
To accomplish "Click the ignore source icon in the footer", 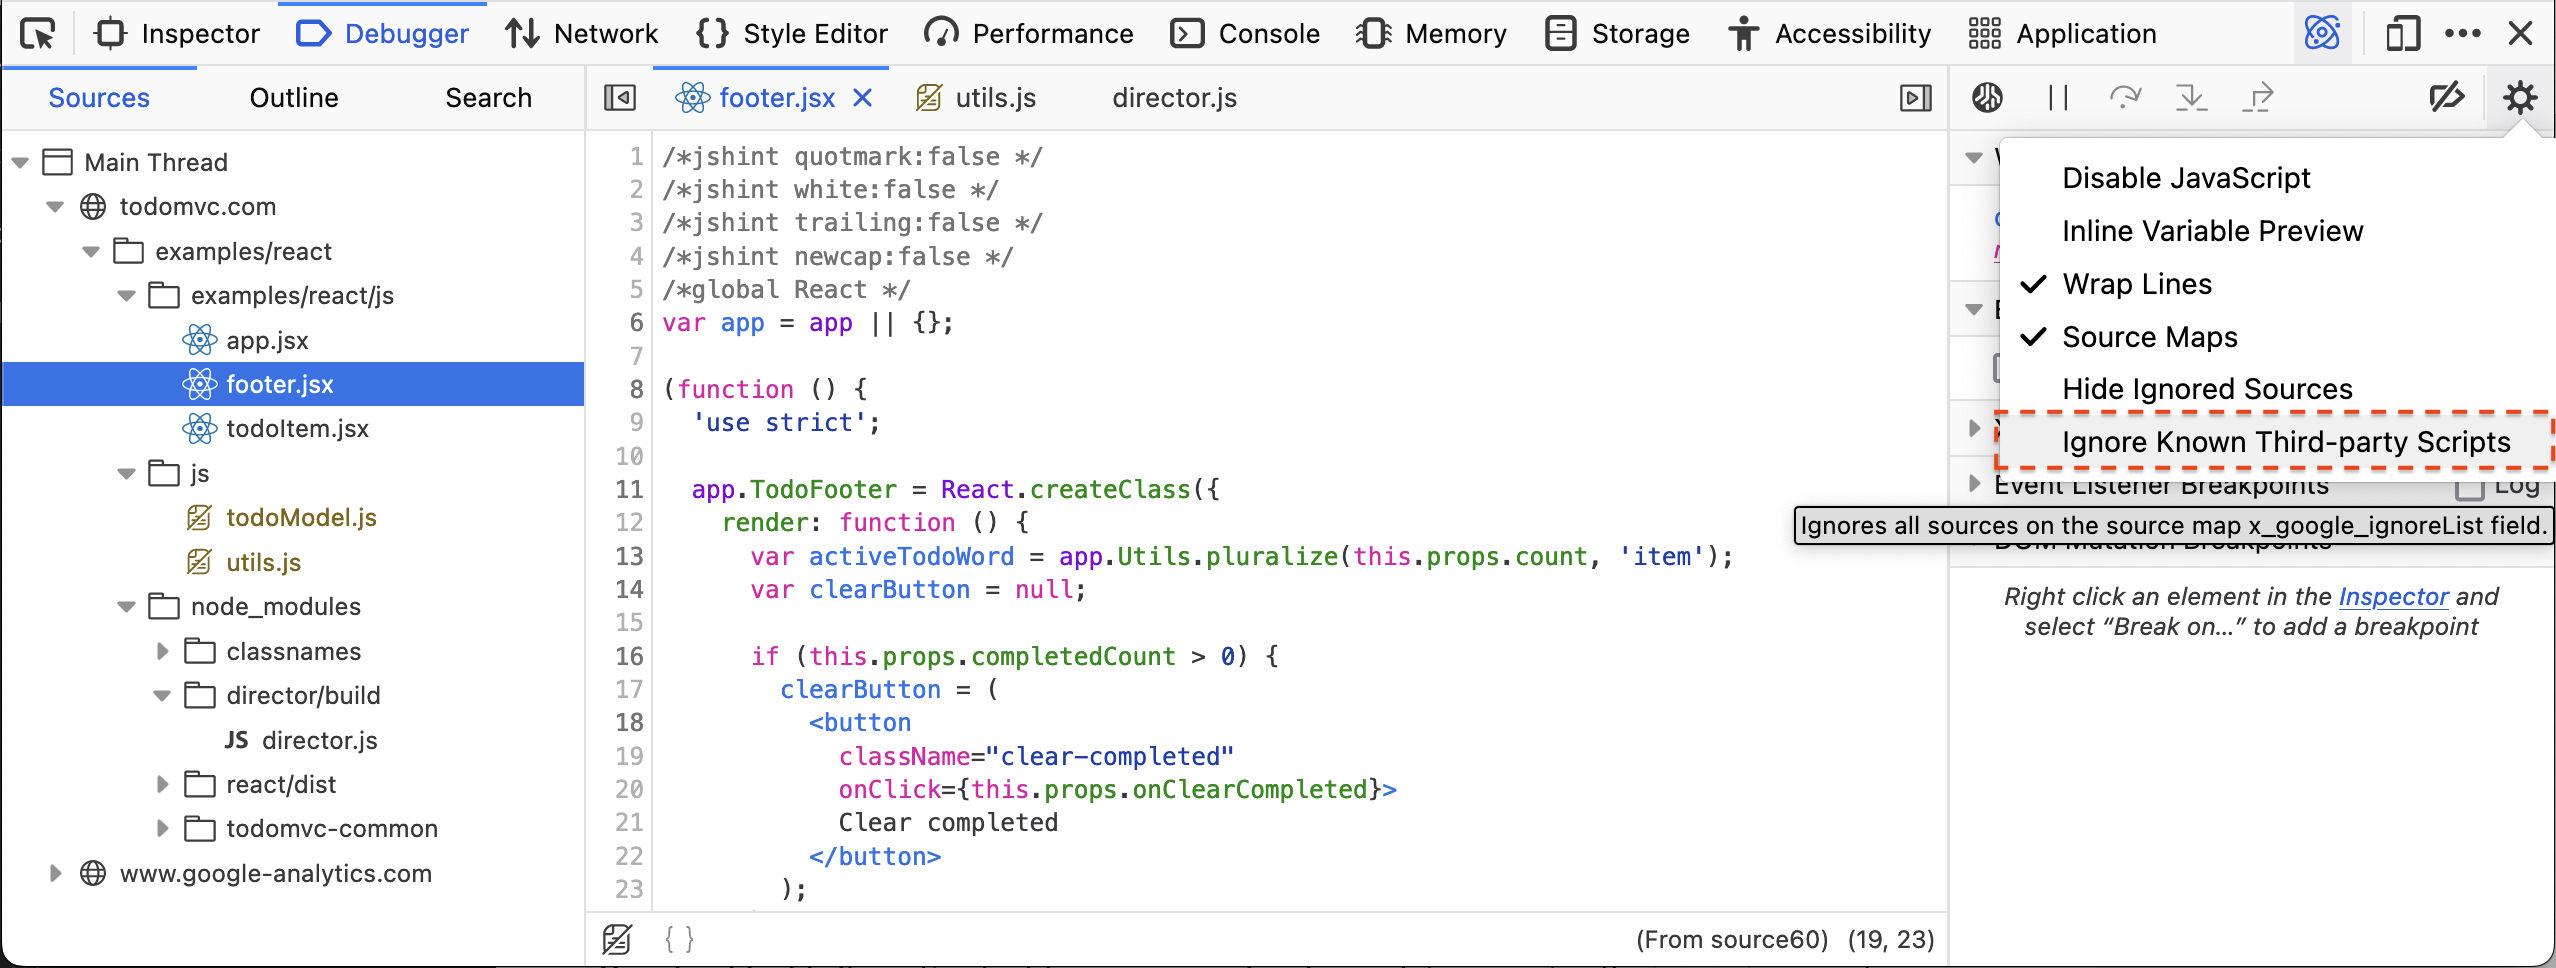I will (617, 939).
